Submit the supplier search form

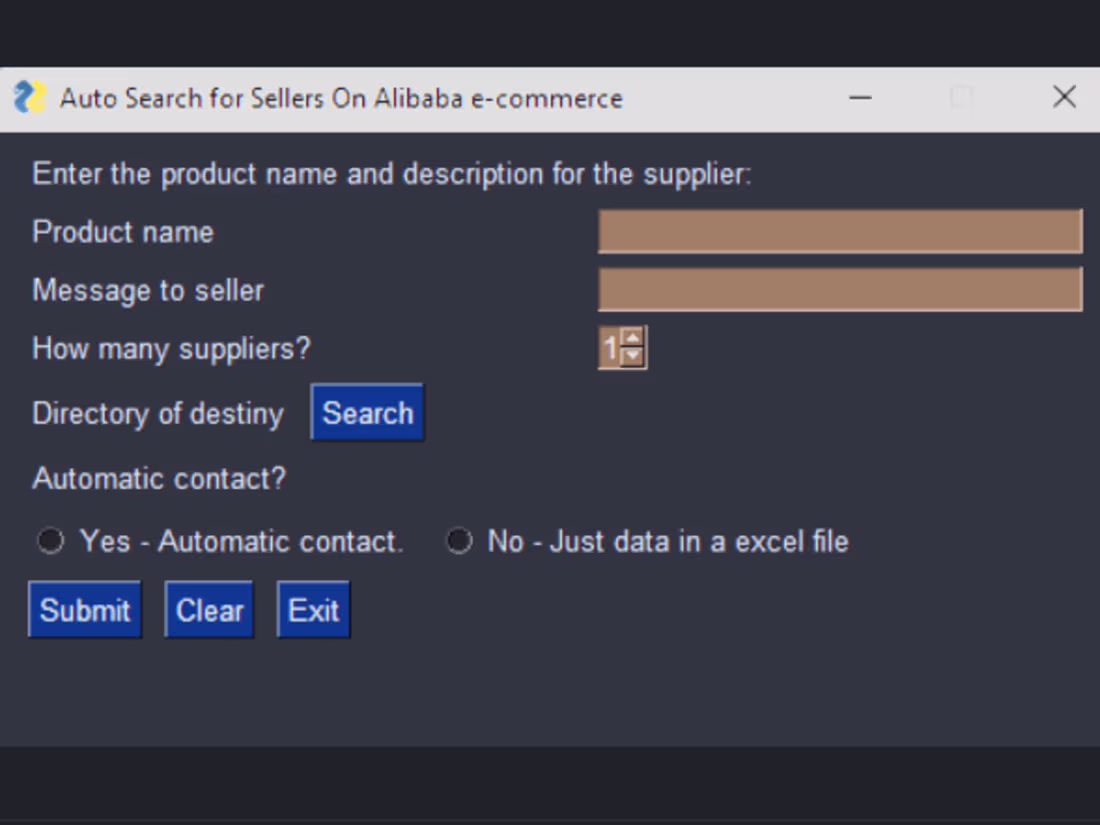84,609
